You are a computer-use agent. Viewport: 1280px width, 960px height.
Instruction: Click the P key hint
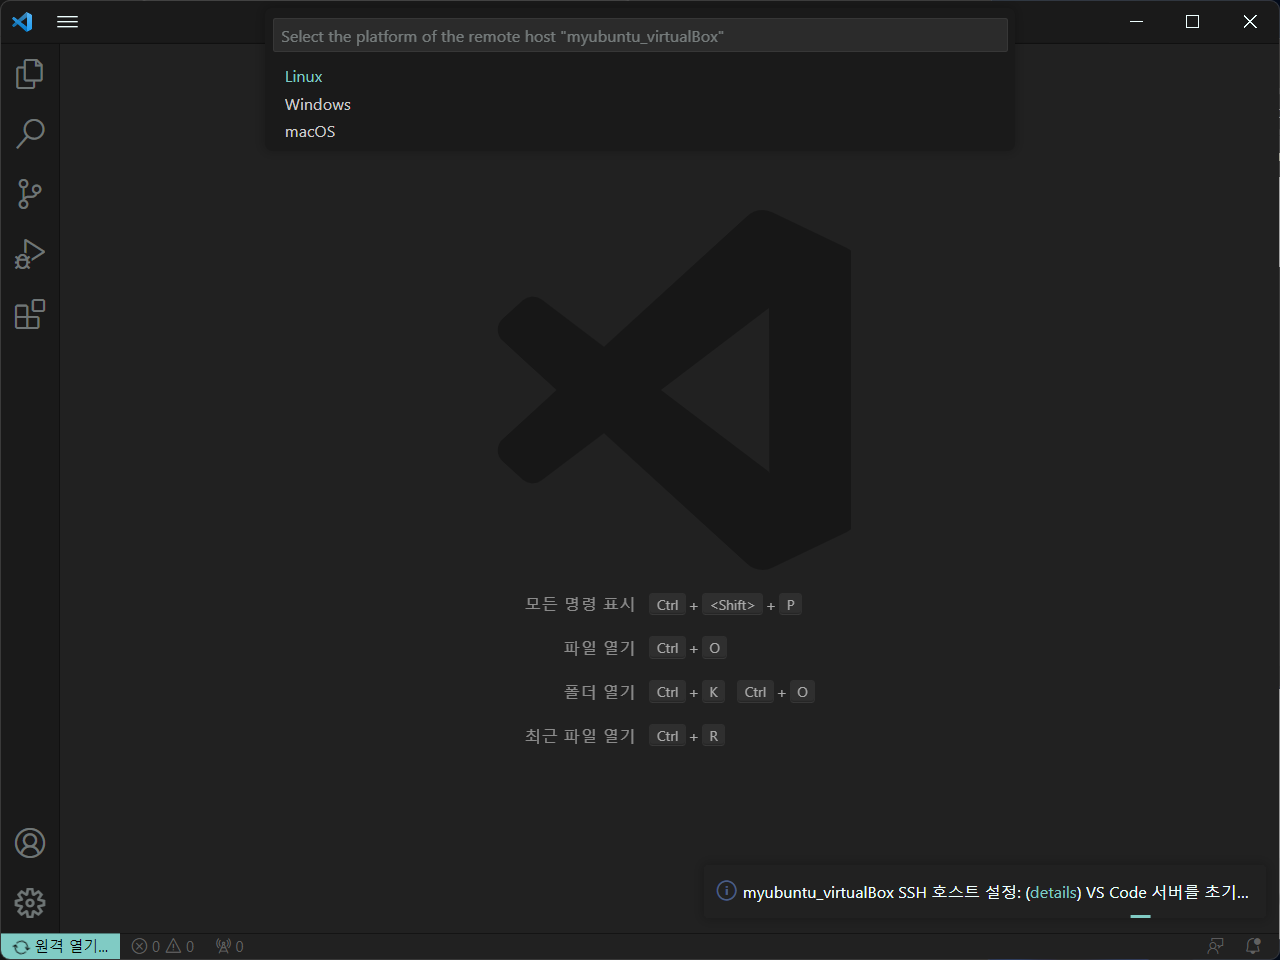click(790, 605)
